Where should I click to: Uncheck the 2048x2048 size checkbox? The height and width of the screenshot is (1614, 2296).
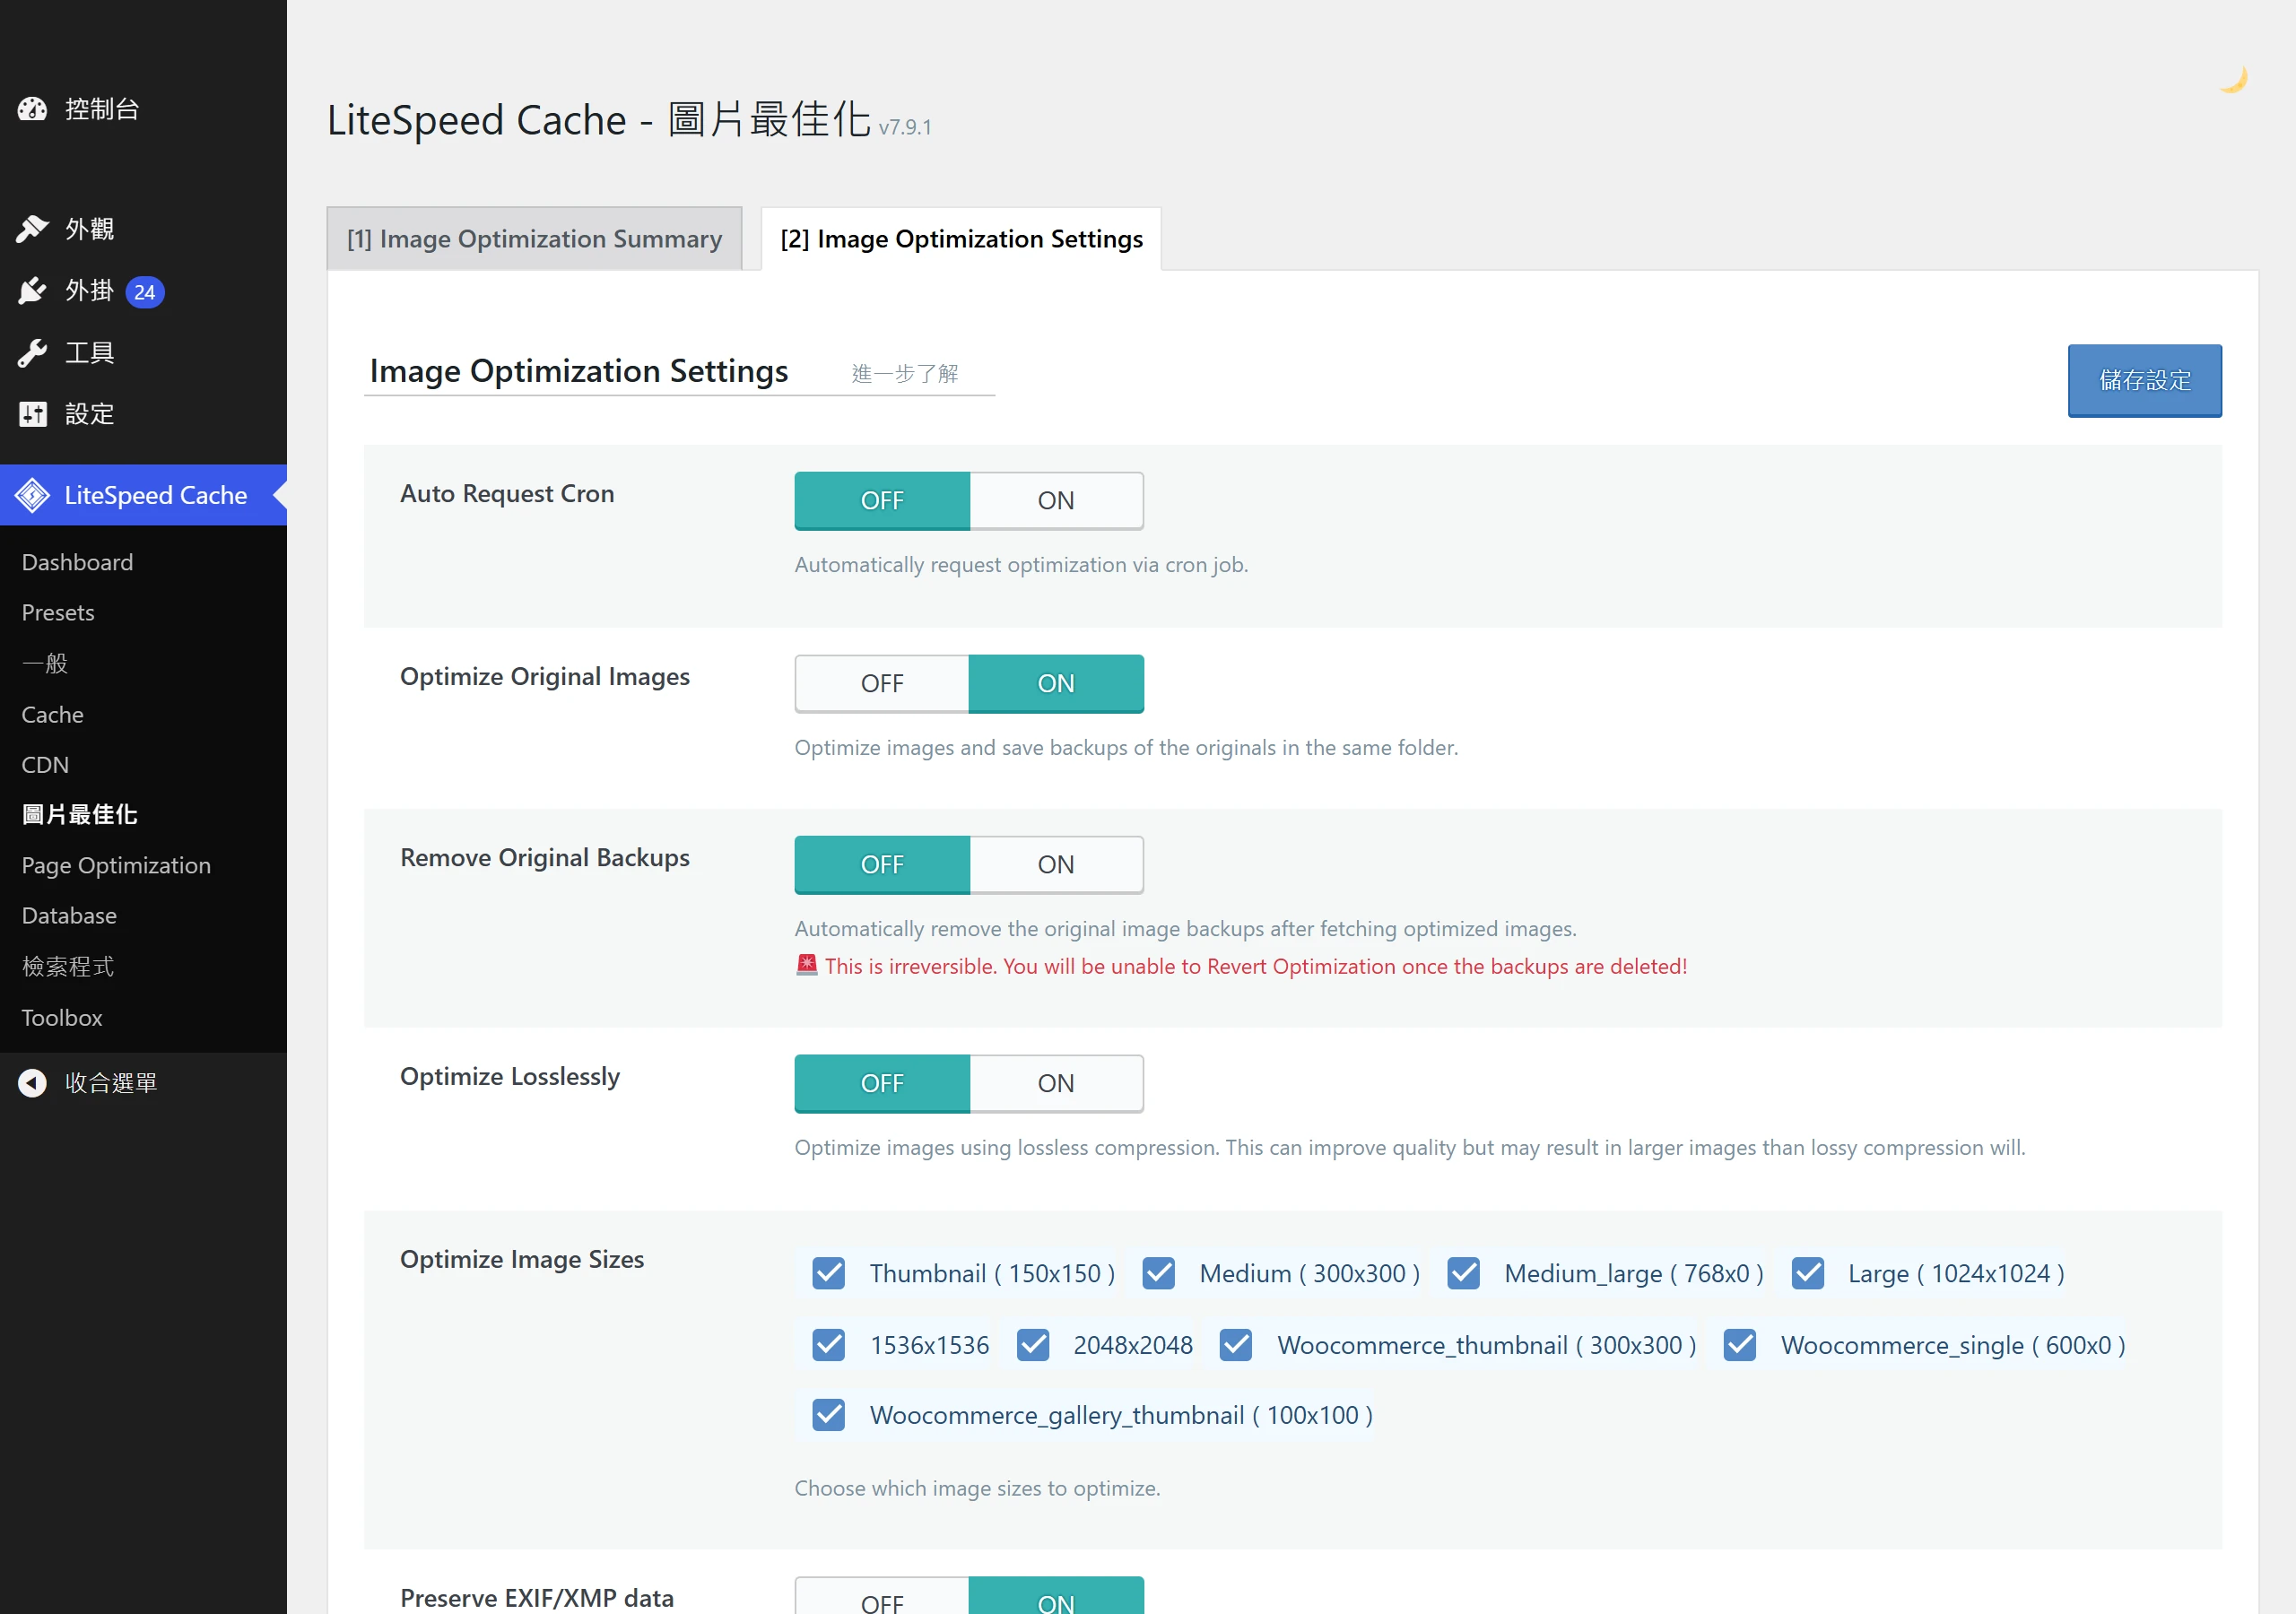tap(1033, 1345)
